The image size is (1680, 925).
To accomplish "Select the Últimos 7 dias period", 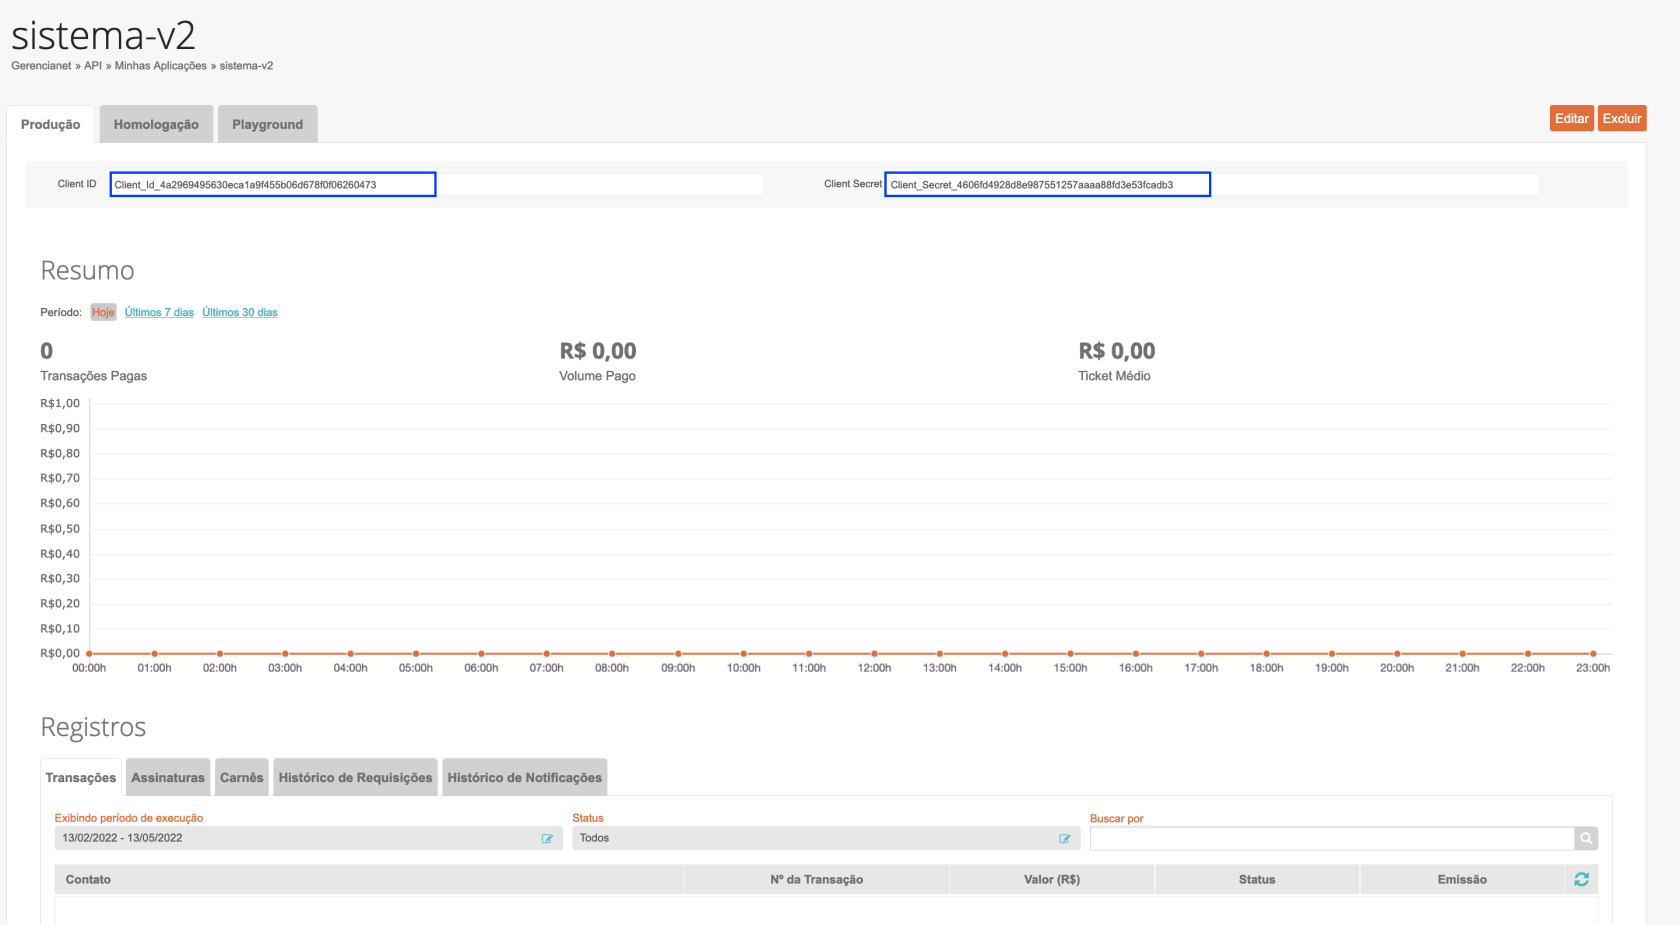I will pyautogui.click(x=159, y=312).
